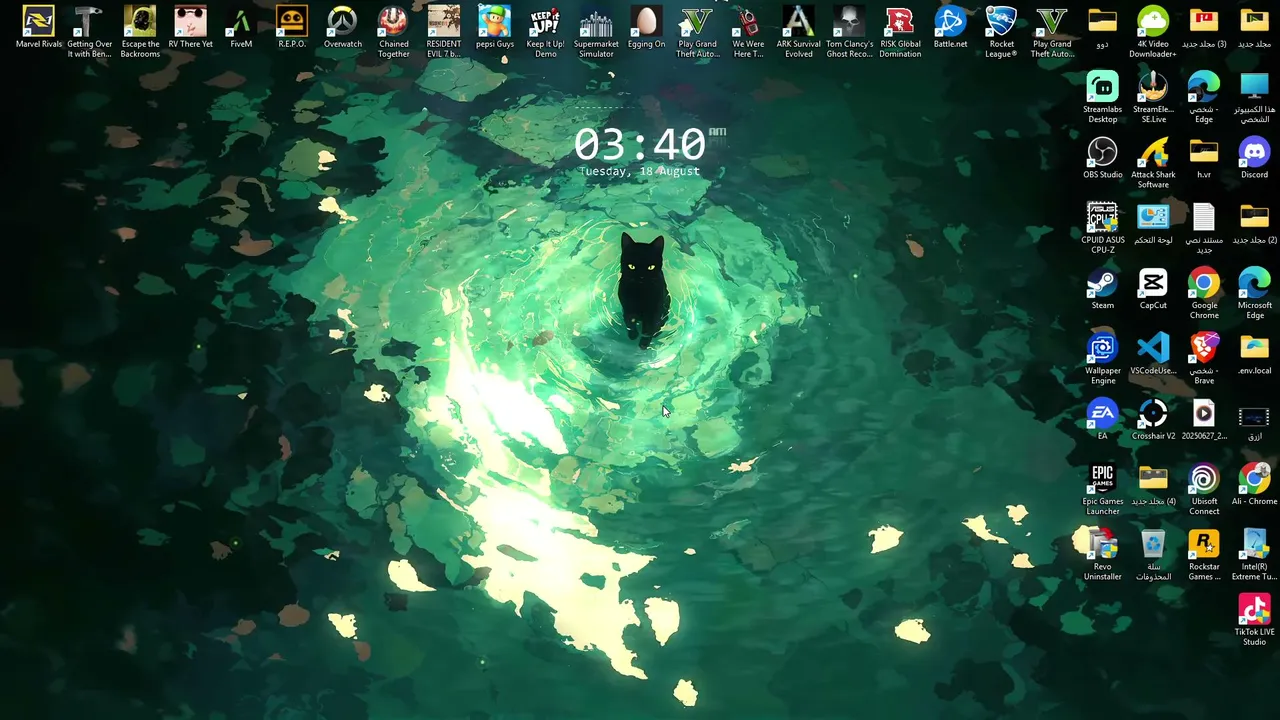Click the Wallpaper Engine shortcut
The height and width of the screenshot is (720, 1280).
pos(1102,358)
